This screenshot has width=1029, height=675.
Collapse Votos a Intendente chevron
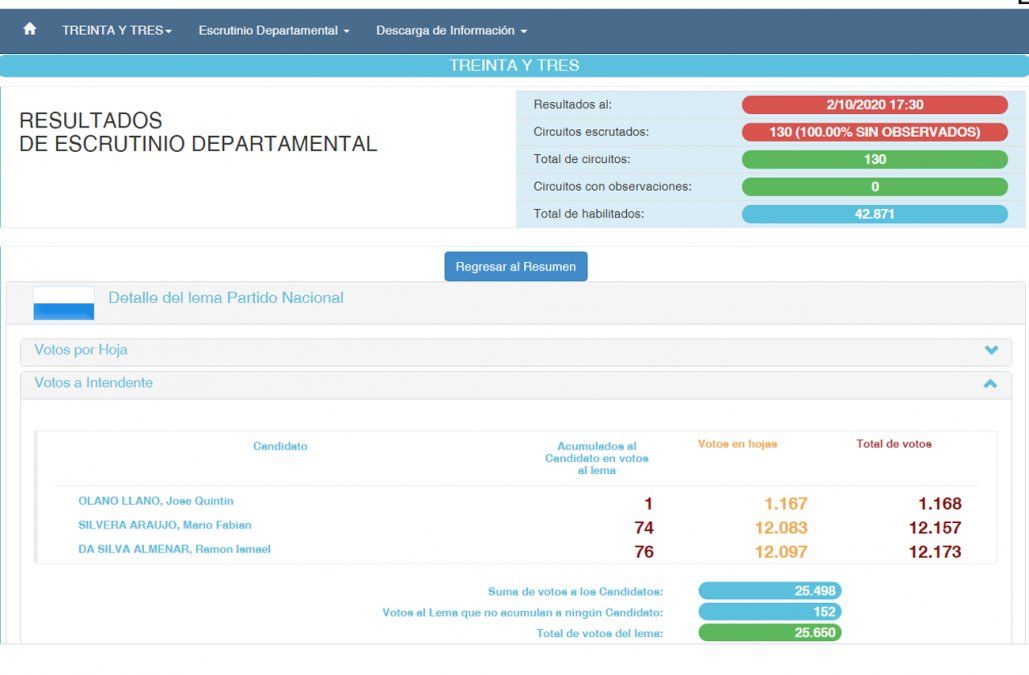[990, 384]
